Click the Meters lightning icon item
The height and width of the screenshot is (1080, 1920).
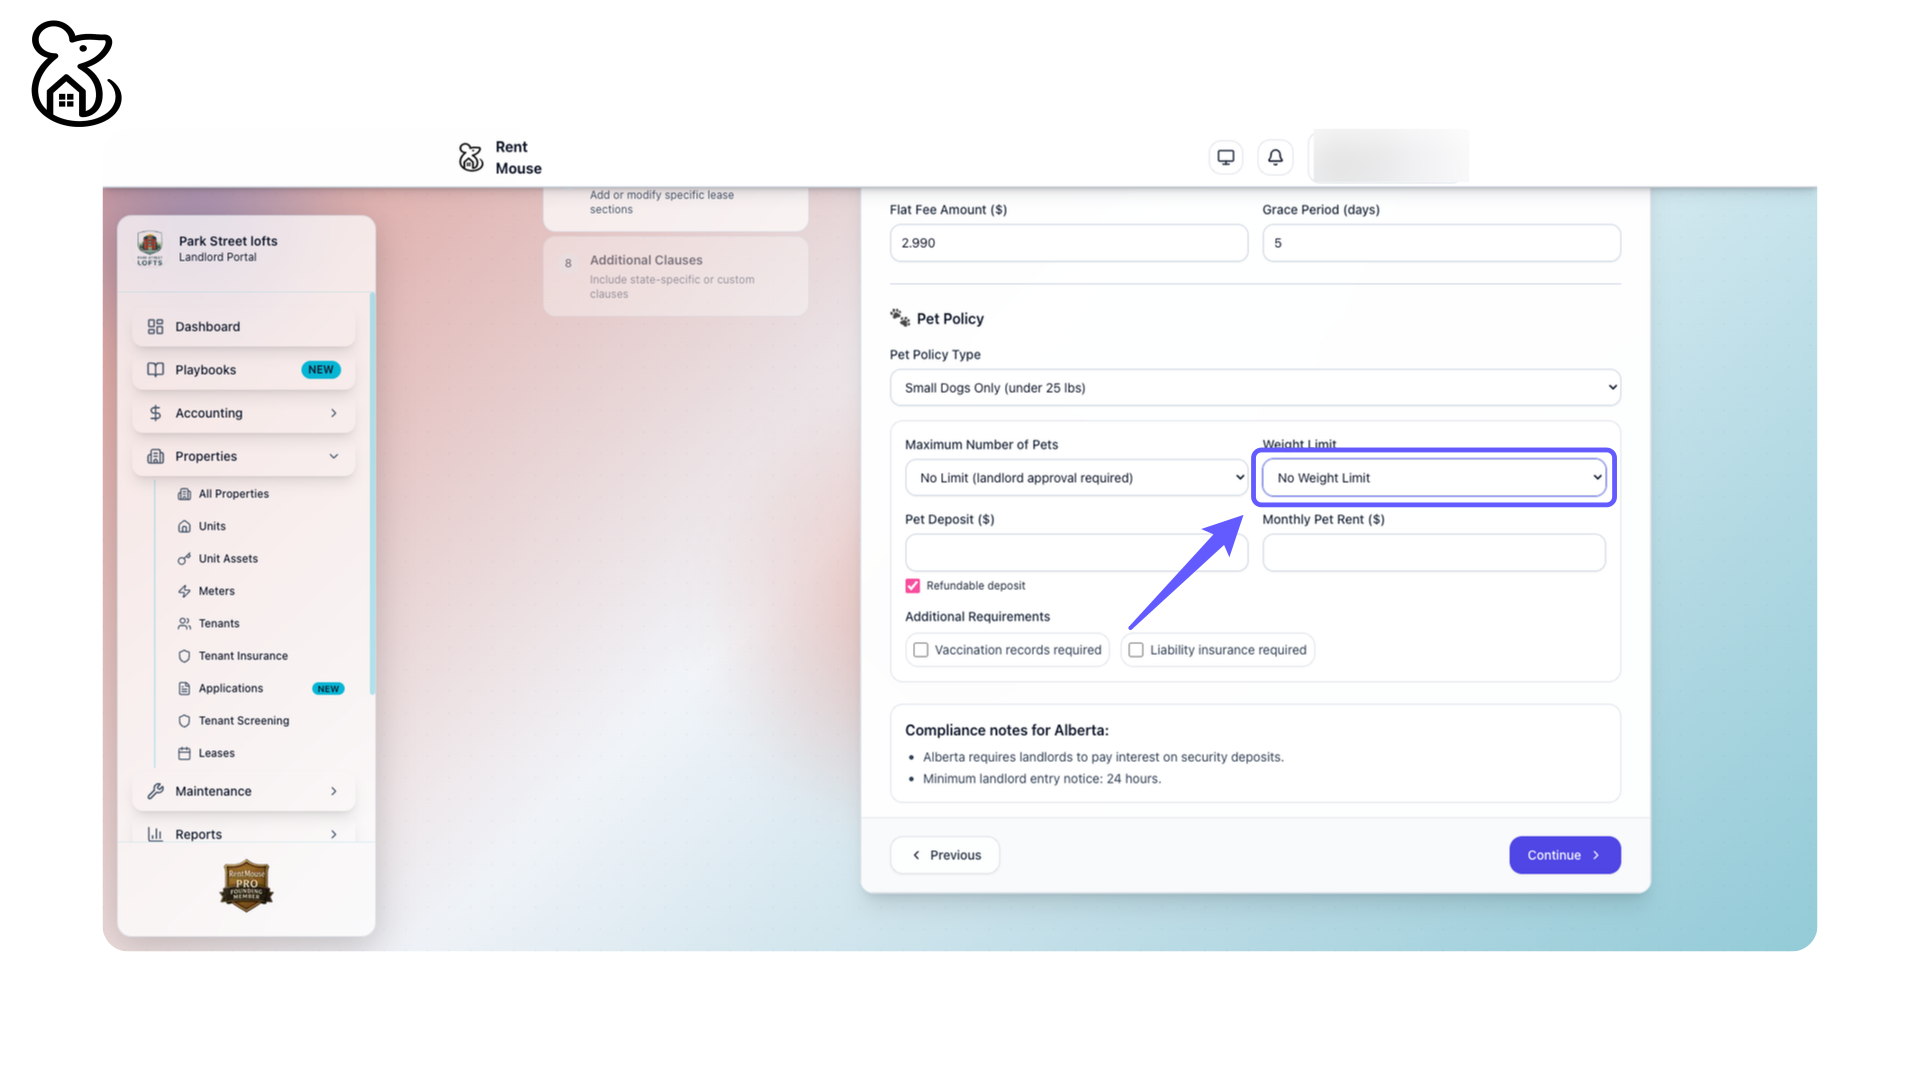coord(216,591)
